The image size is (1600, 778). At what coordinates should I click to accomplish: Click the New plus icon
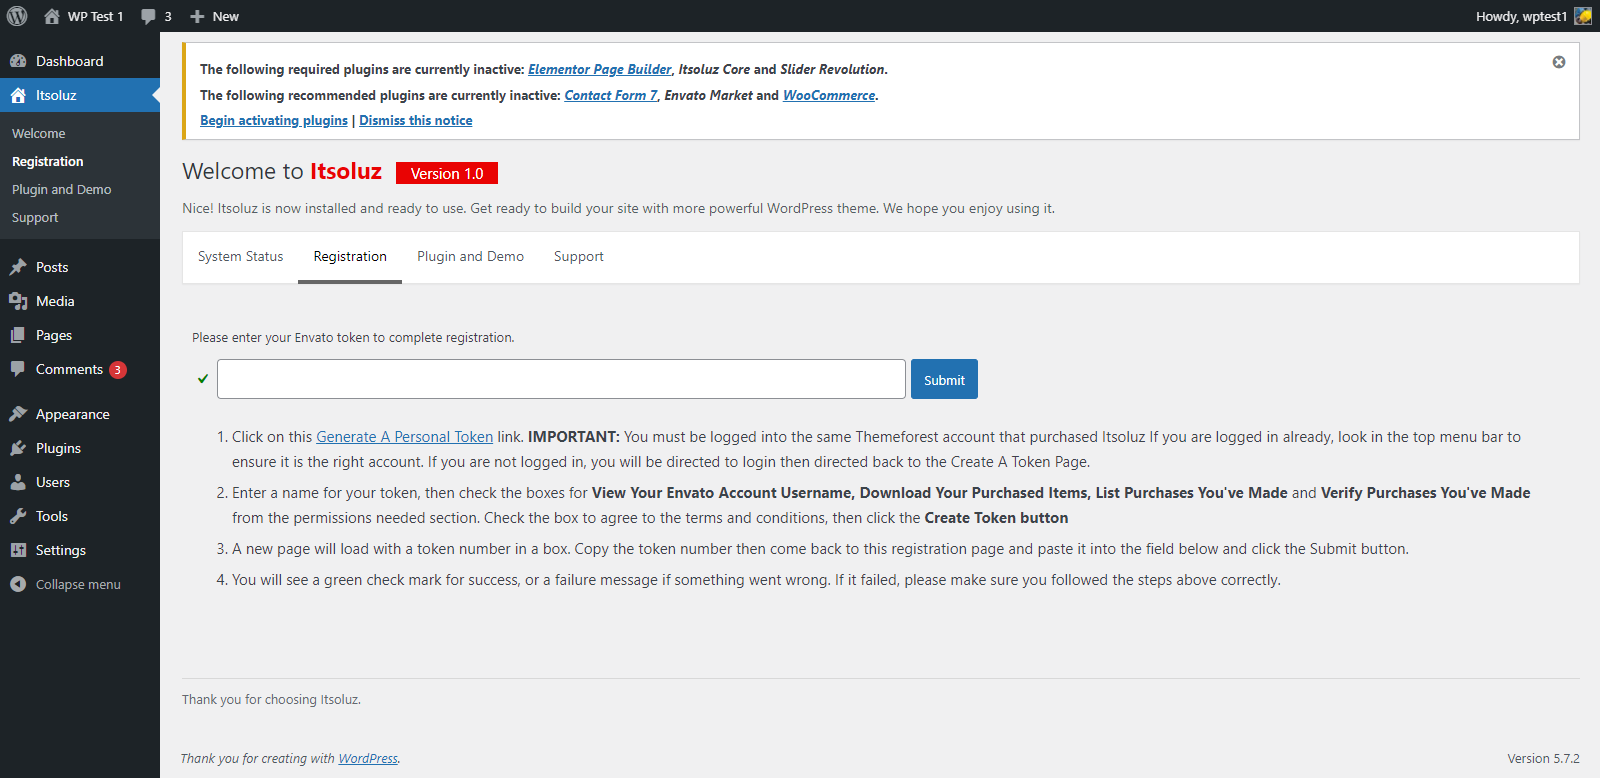(197, 16)
